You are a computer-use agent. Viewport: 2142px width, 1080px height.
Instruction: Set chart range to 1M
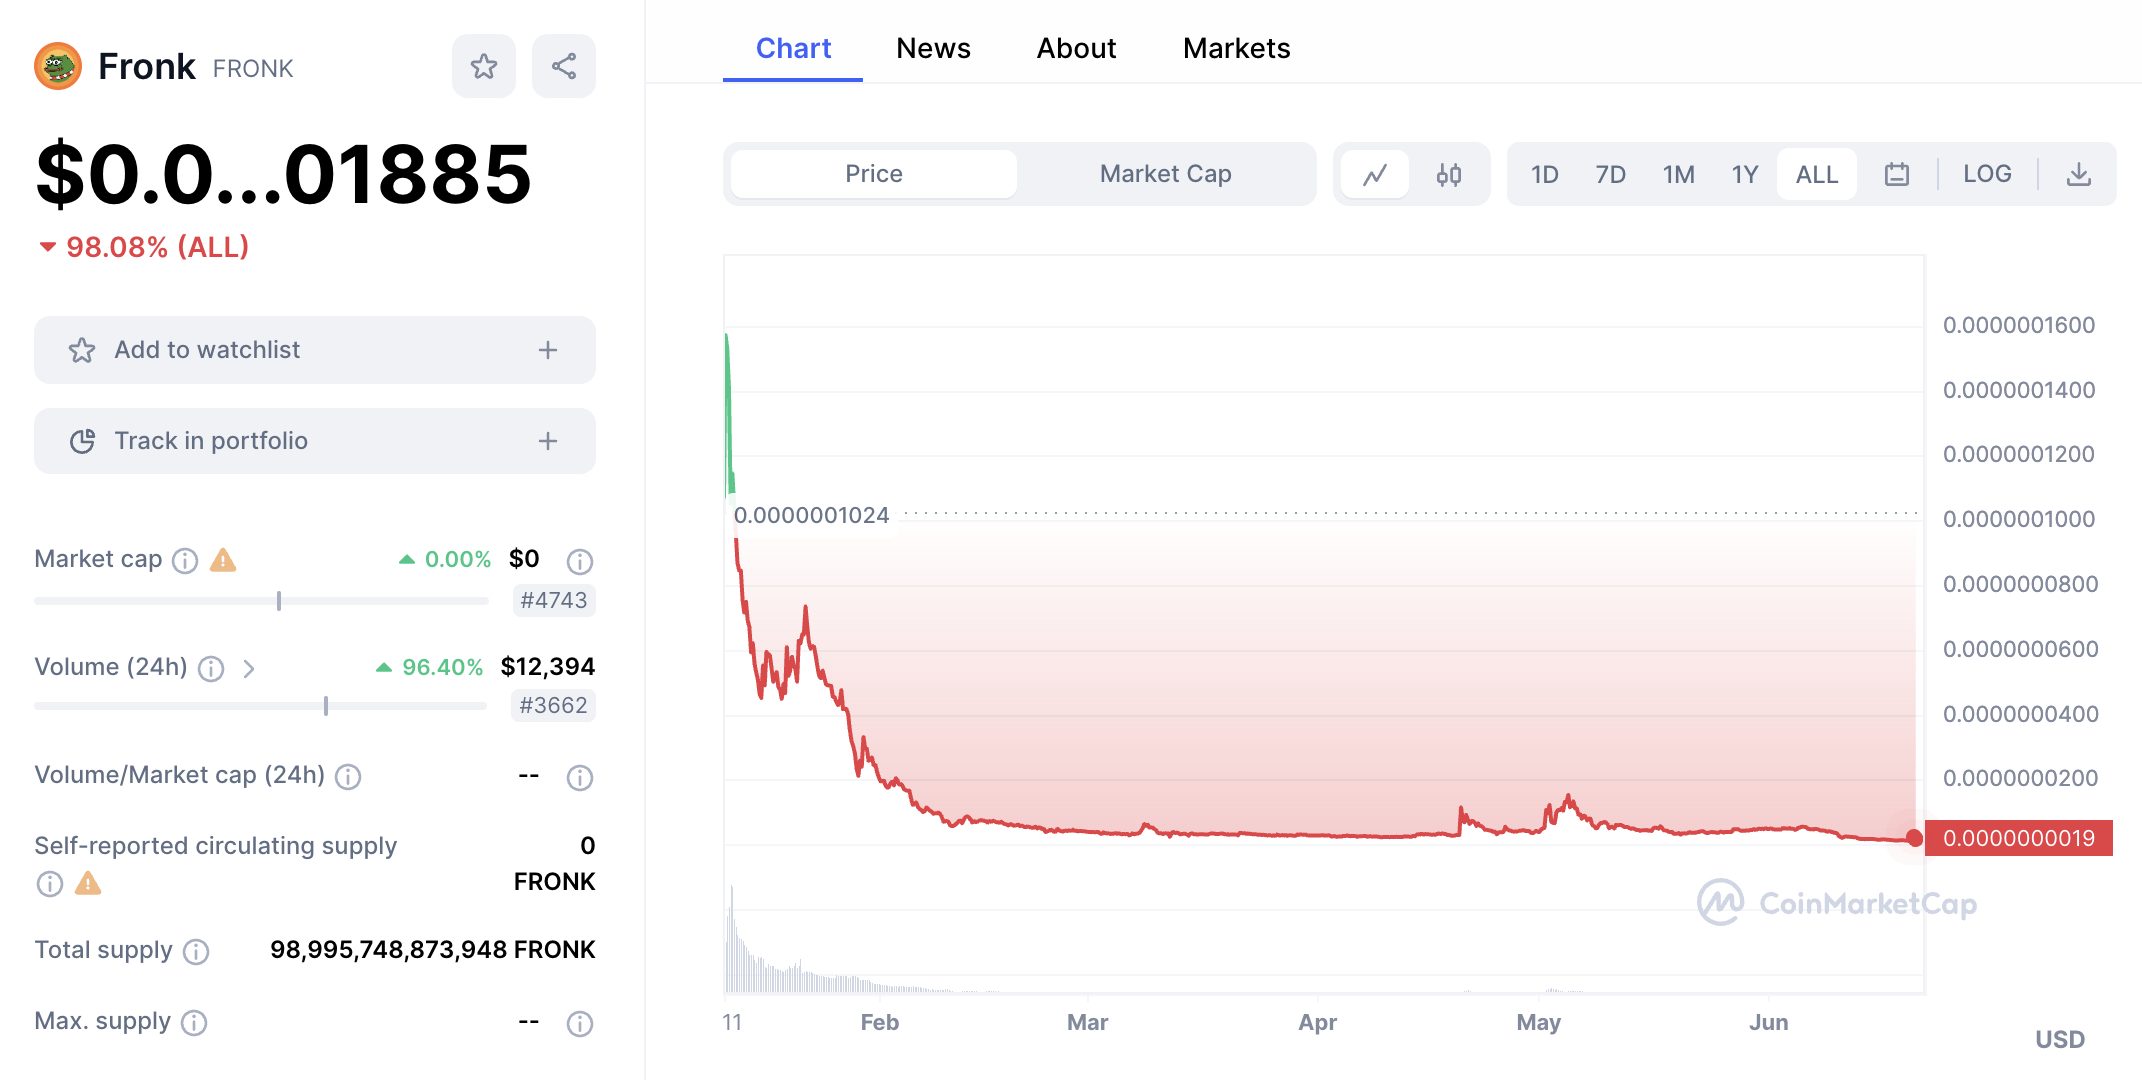tap(1679, 174)
